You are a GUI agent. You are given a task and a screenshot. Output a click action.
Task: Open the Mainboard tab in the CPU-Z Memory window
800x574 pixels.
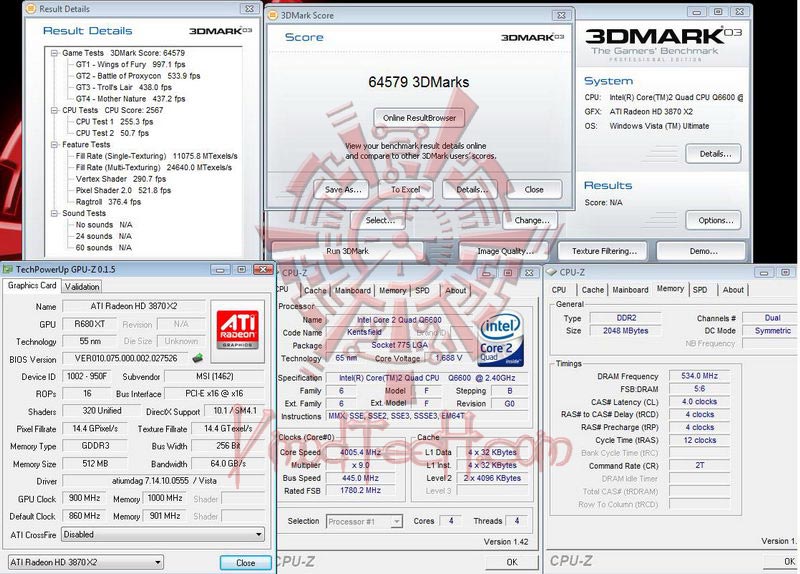(x=631, y=290)
